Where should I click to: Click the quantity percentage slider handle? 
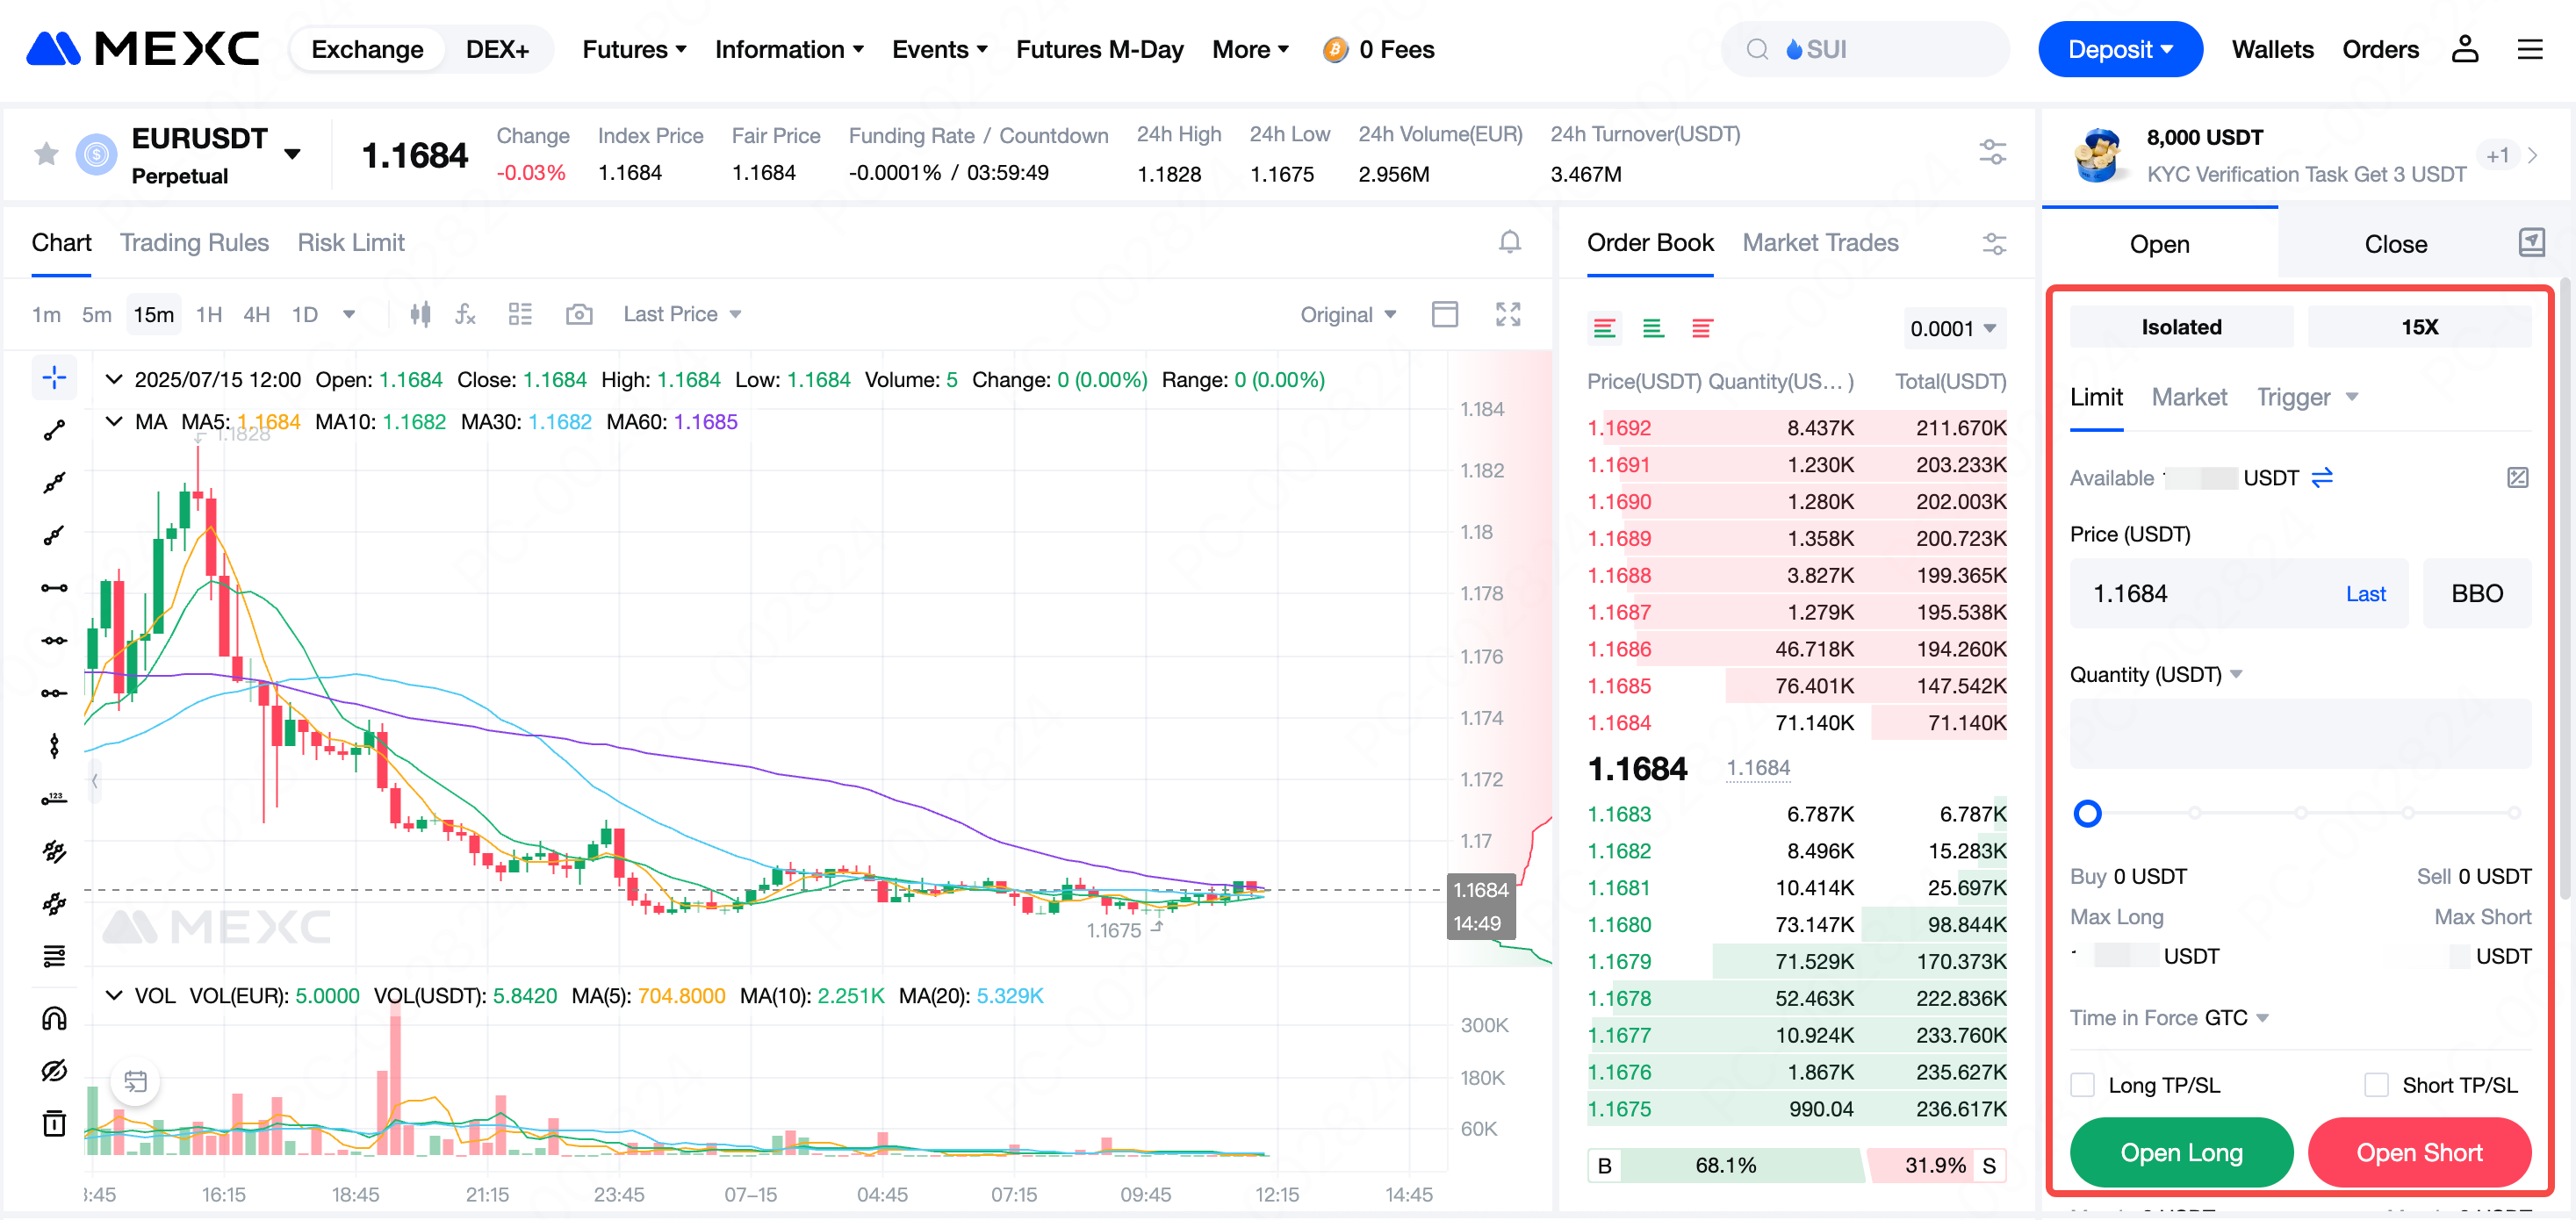tap(2087, 813)
